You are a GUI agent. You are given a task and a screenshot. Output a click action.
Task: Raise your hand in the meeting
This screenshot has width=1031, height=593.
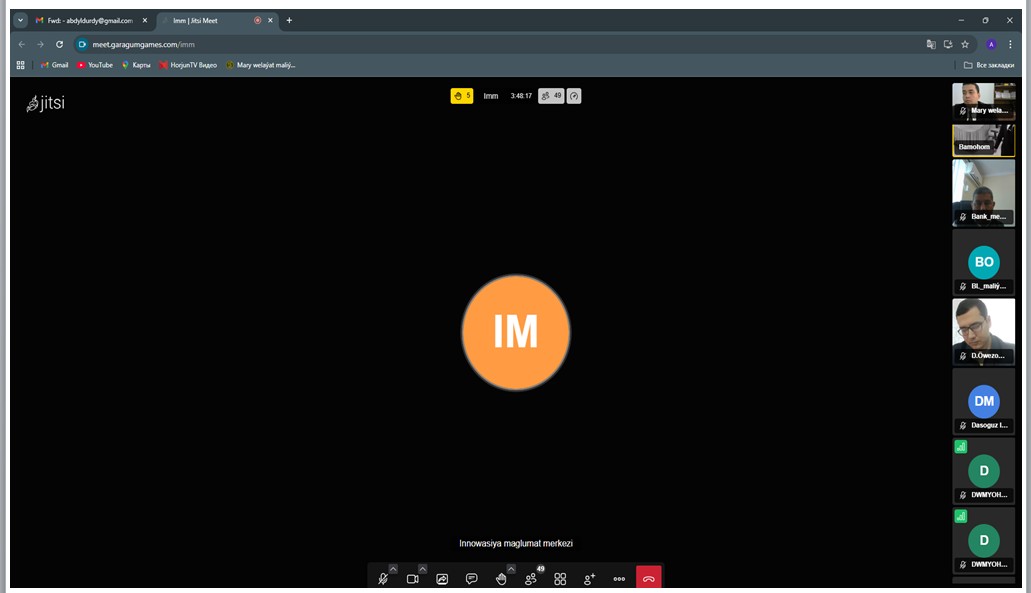coord(501,579)
